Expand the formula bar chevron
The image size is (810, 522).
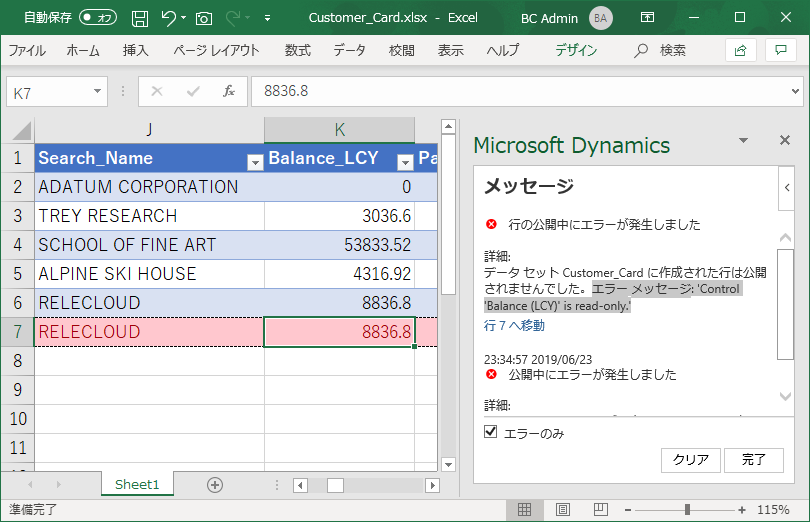(x=795, y=91)
